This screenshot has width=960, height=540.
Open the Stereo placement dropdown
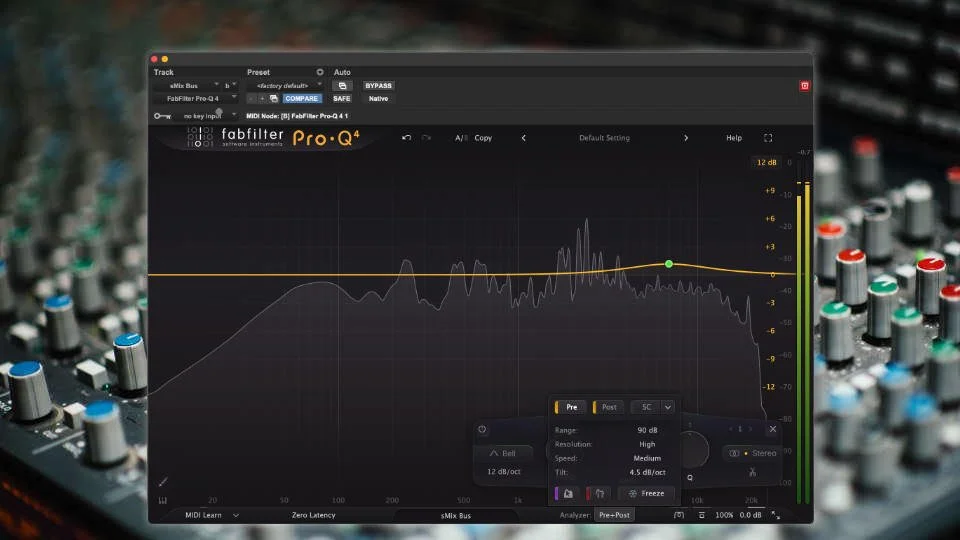coord(752,454)
